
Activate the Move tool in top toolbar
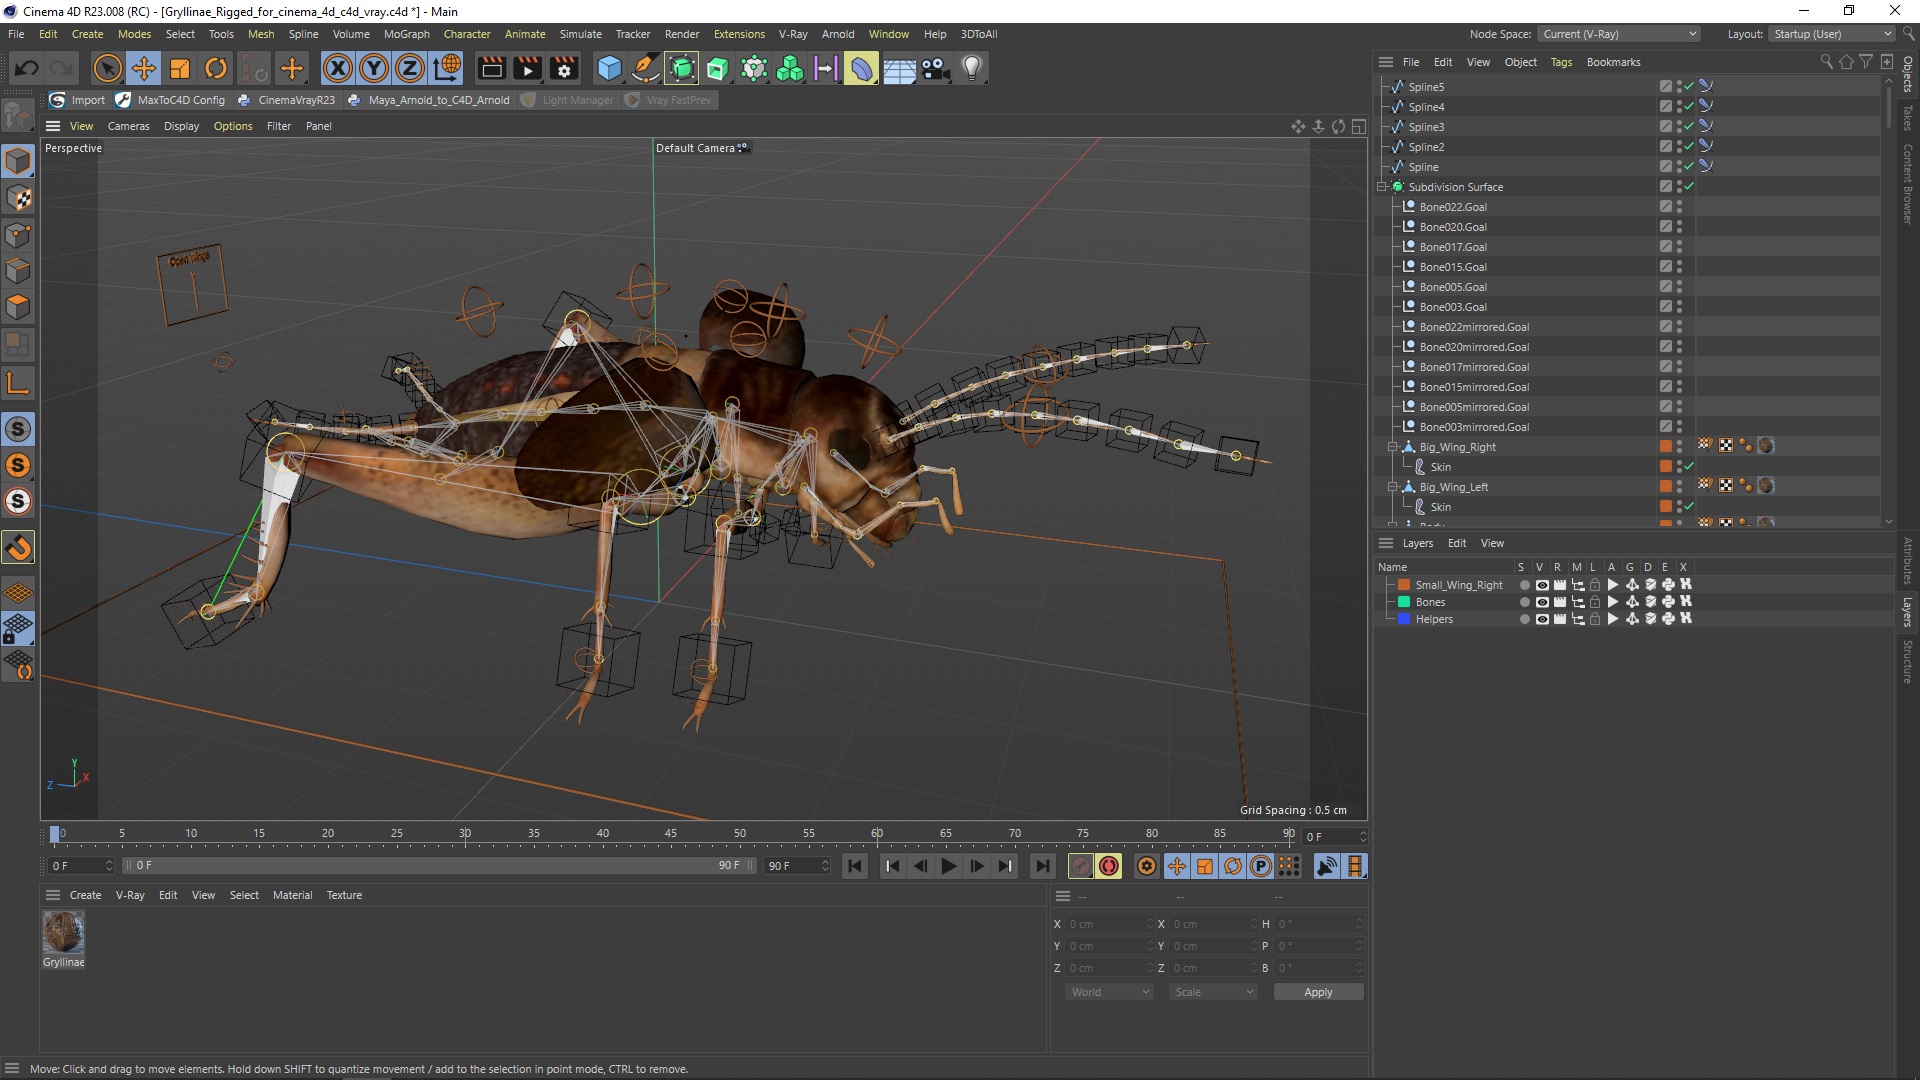pyautogui.click(x=144, y=68)
